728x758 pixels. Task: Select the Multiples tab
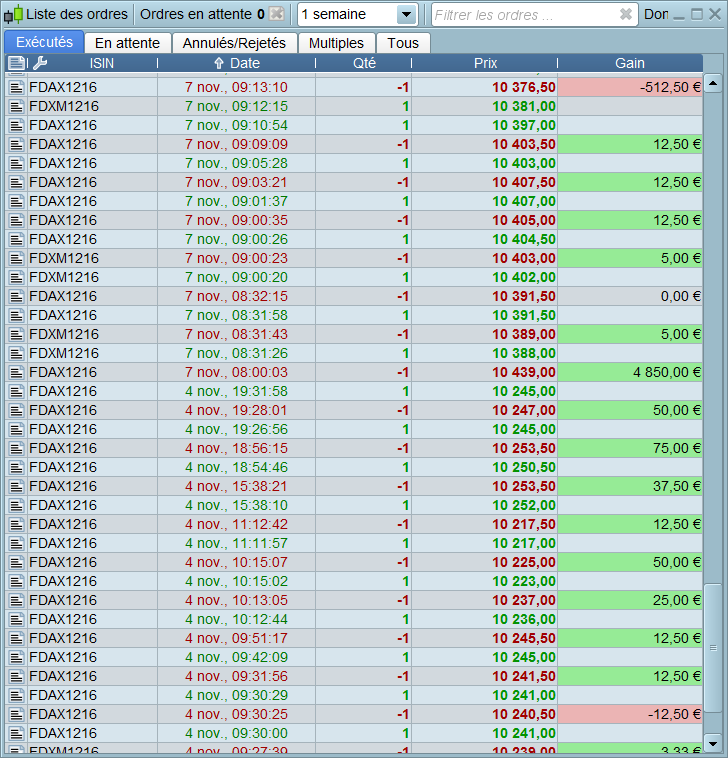pos(336,43)
